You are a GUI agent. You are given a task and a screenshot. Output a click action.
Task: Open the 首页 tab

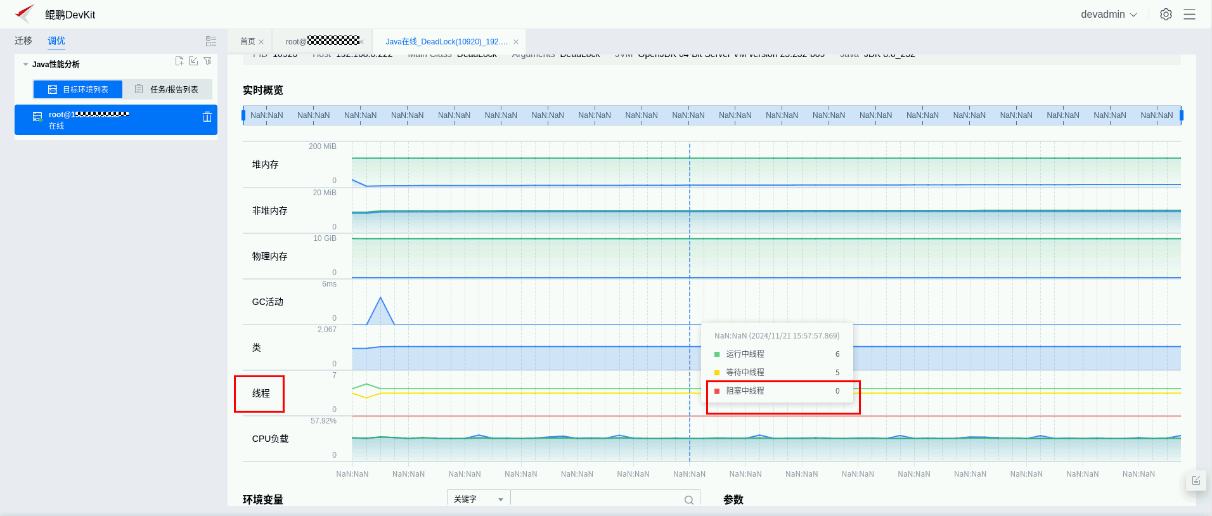(247, 41)
